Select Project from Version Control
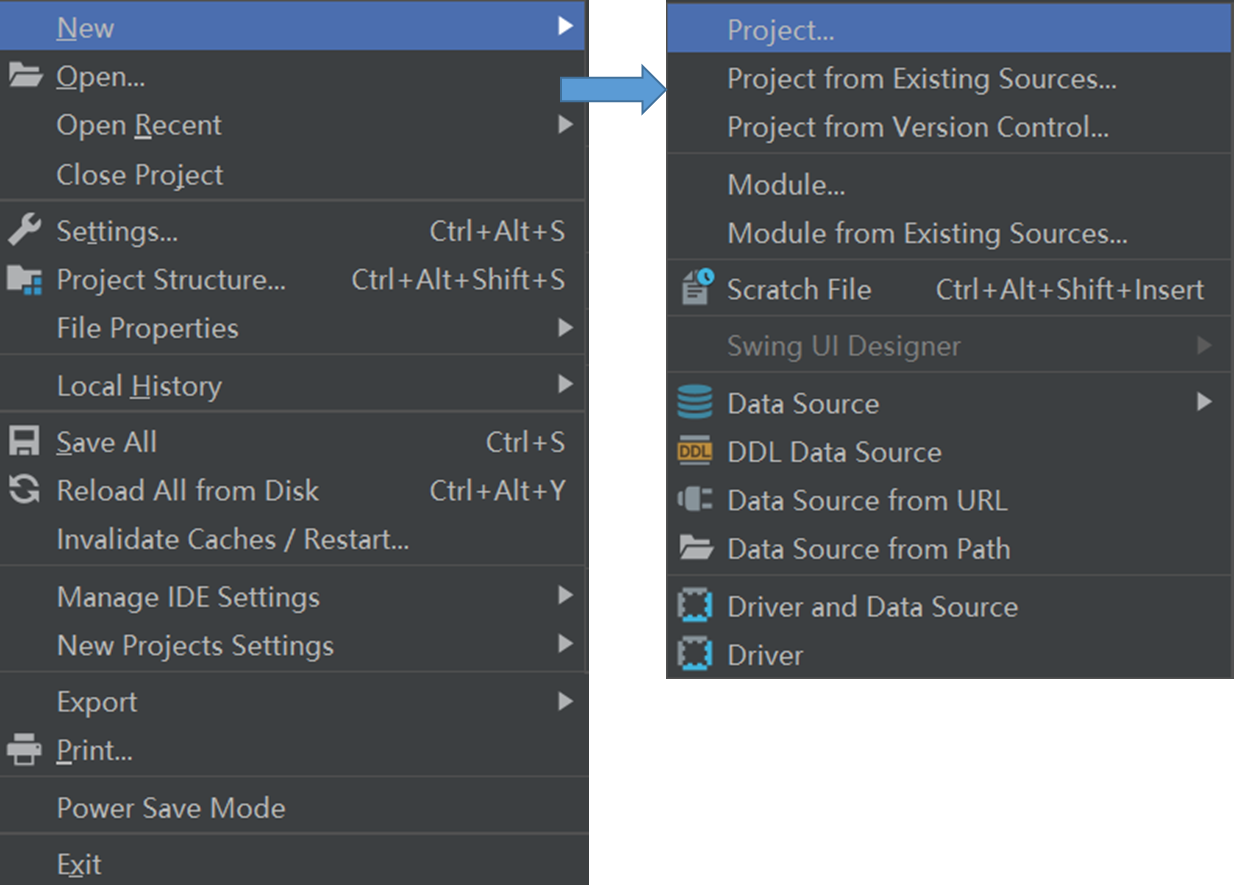This screenshot has height=885, width=1234. tap(917, 127)
